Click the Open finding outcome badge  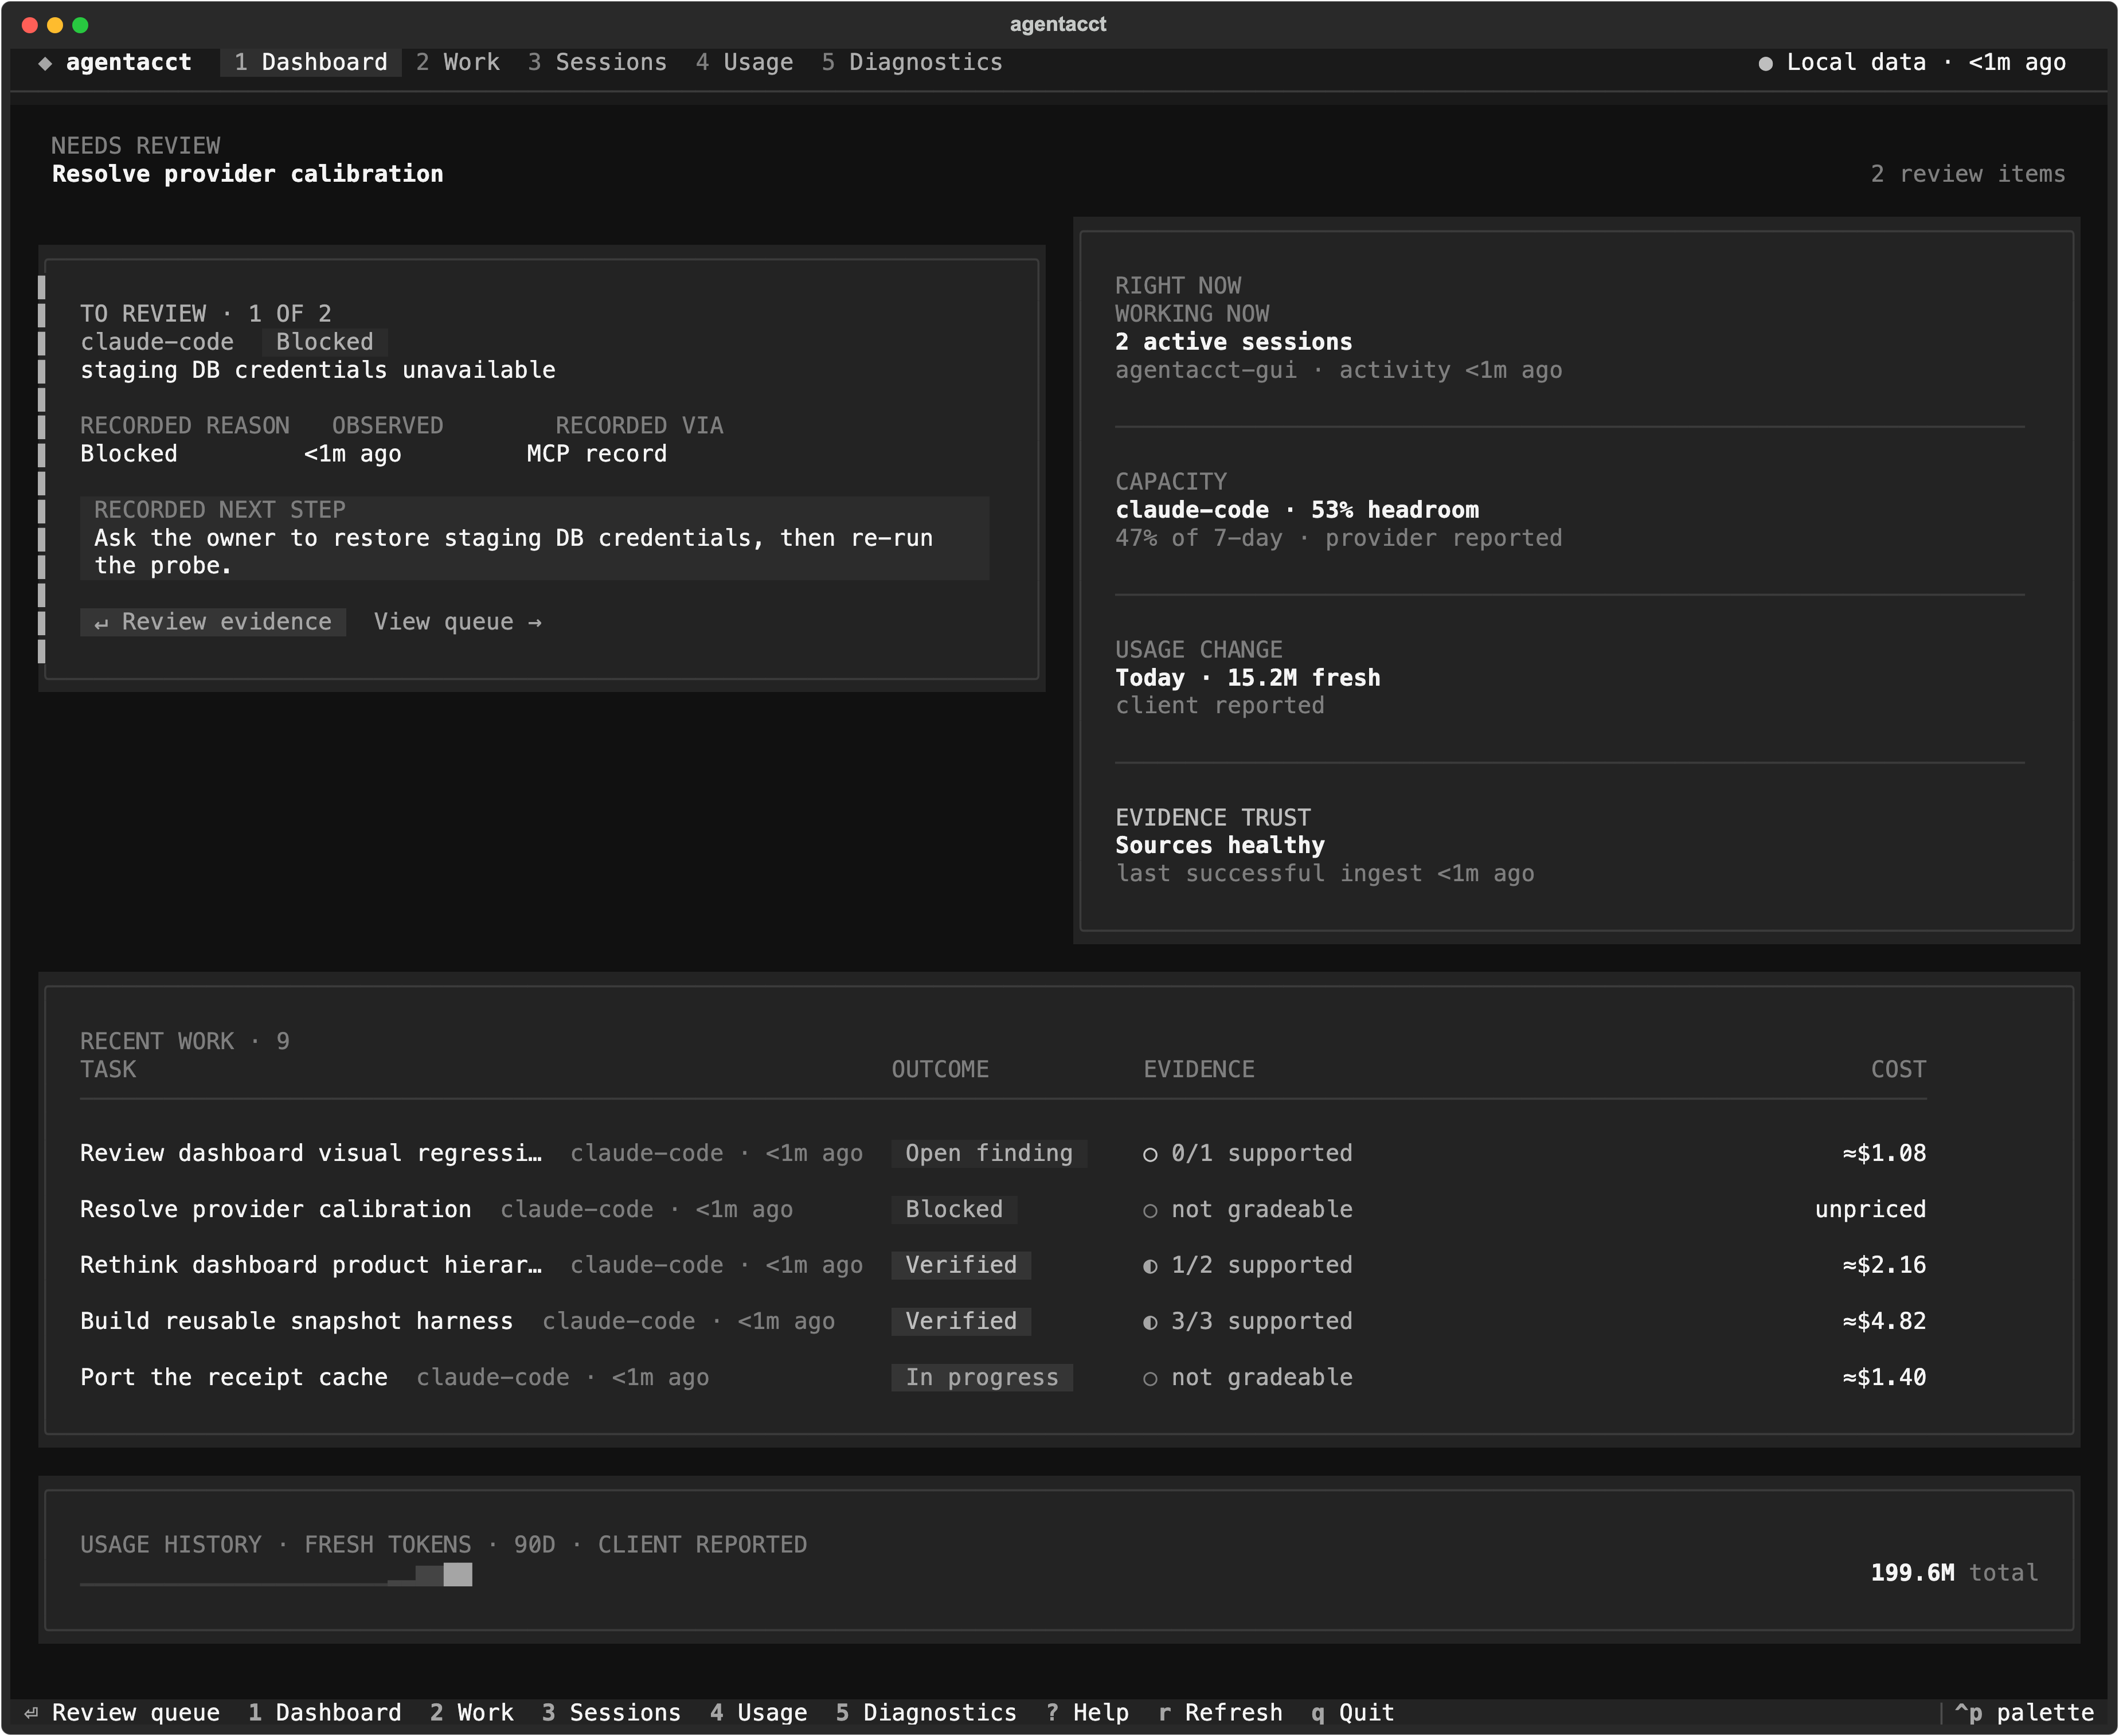pos(989,1154)
